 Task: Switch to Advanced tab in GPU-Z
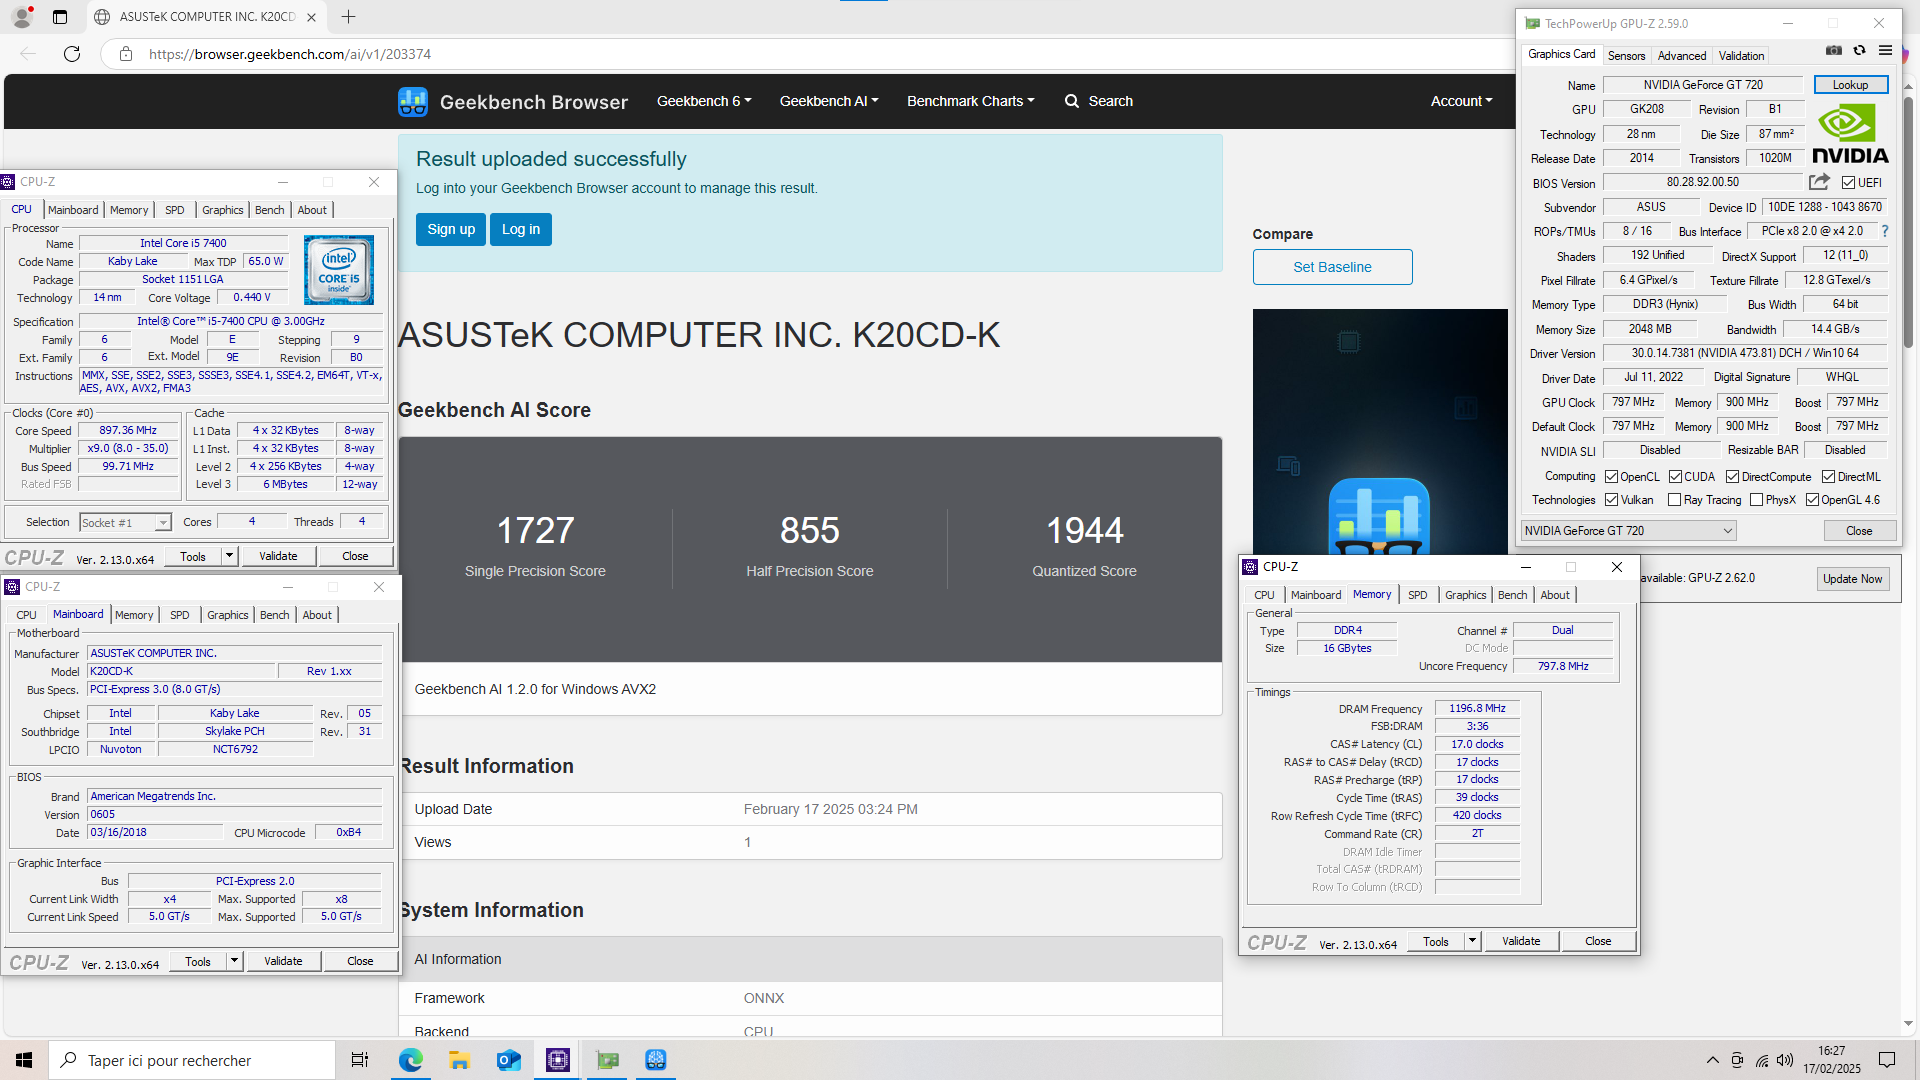(x=1682, y=56)
